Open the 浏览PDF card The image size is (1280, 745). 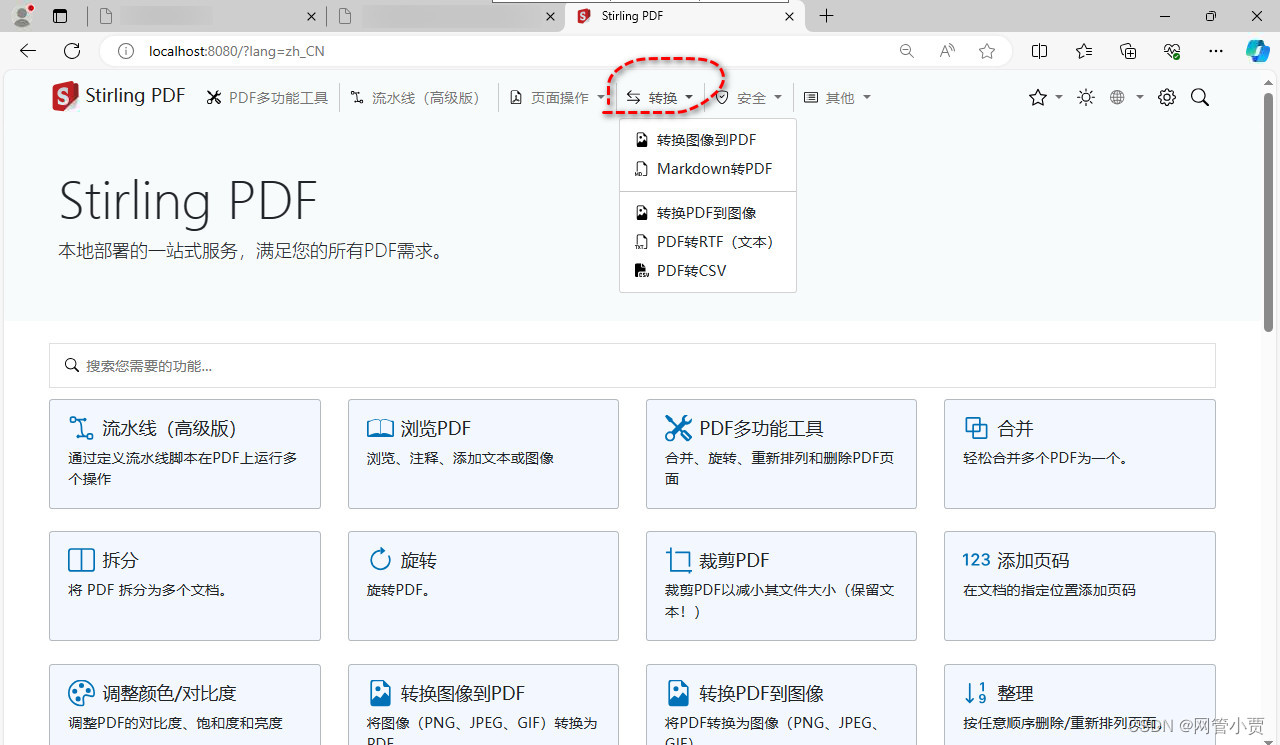[483, 454]
